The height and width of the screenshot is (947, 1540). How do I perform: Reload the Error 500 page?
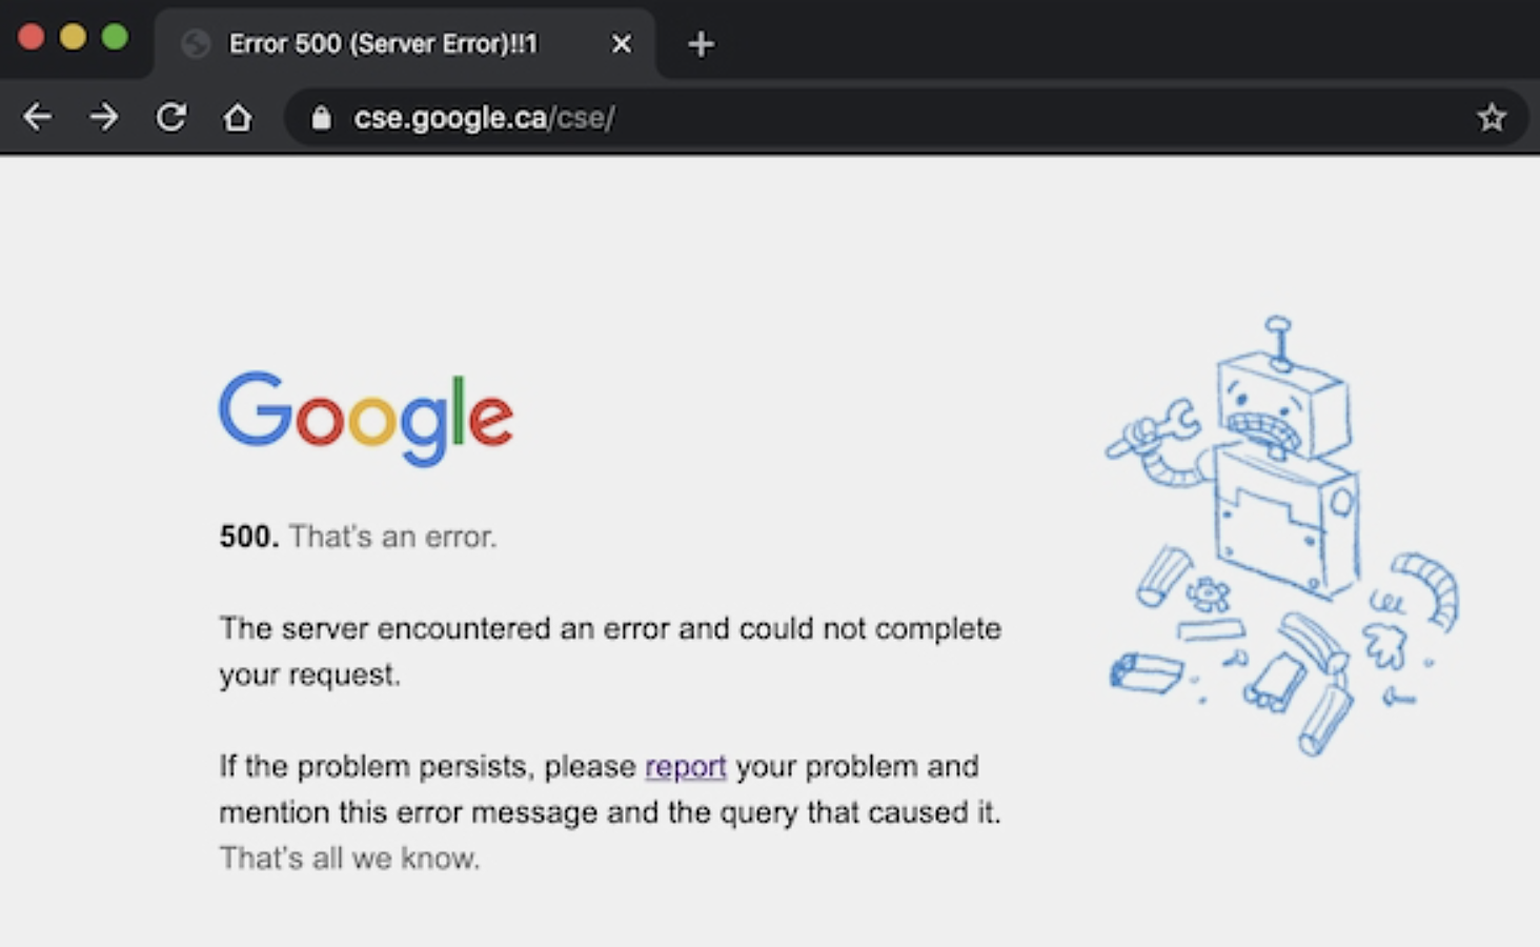(171, 117)
